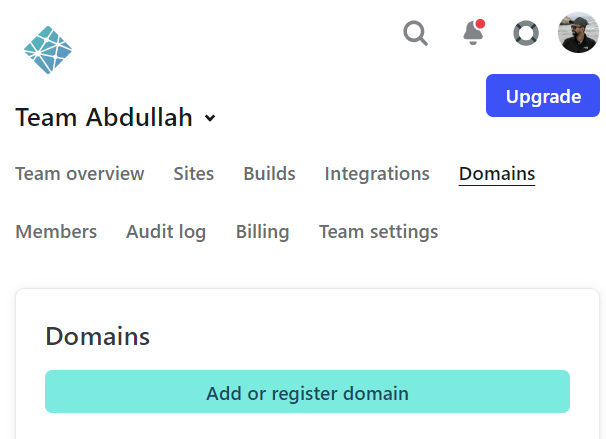
Task: Navigate to the Billing tab
Action: click(x=262, y=232)
